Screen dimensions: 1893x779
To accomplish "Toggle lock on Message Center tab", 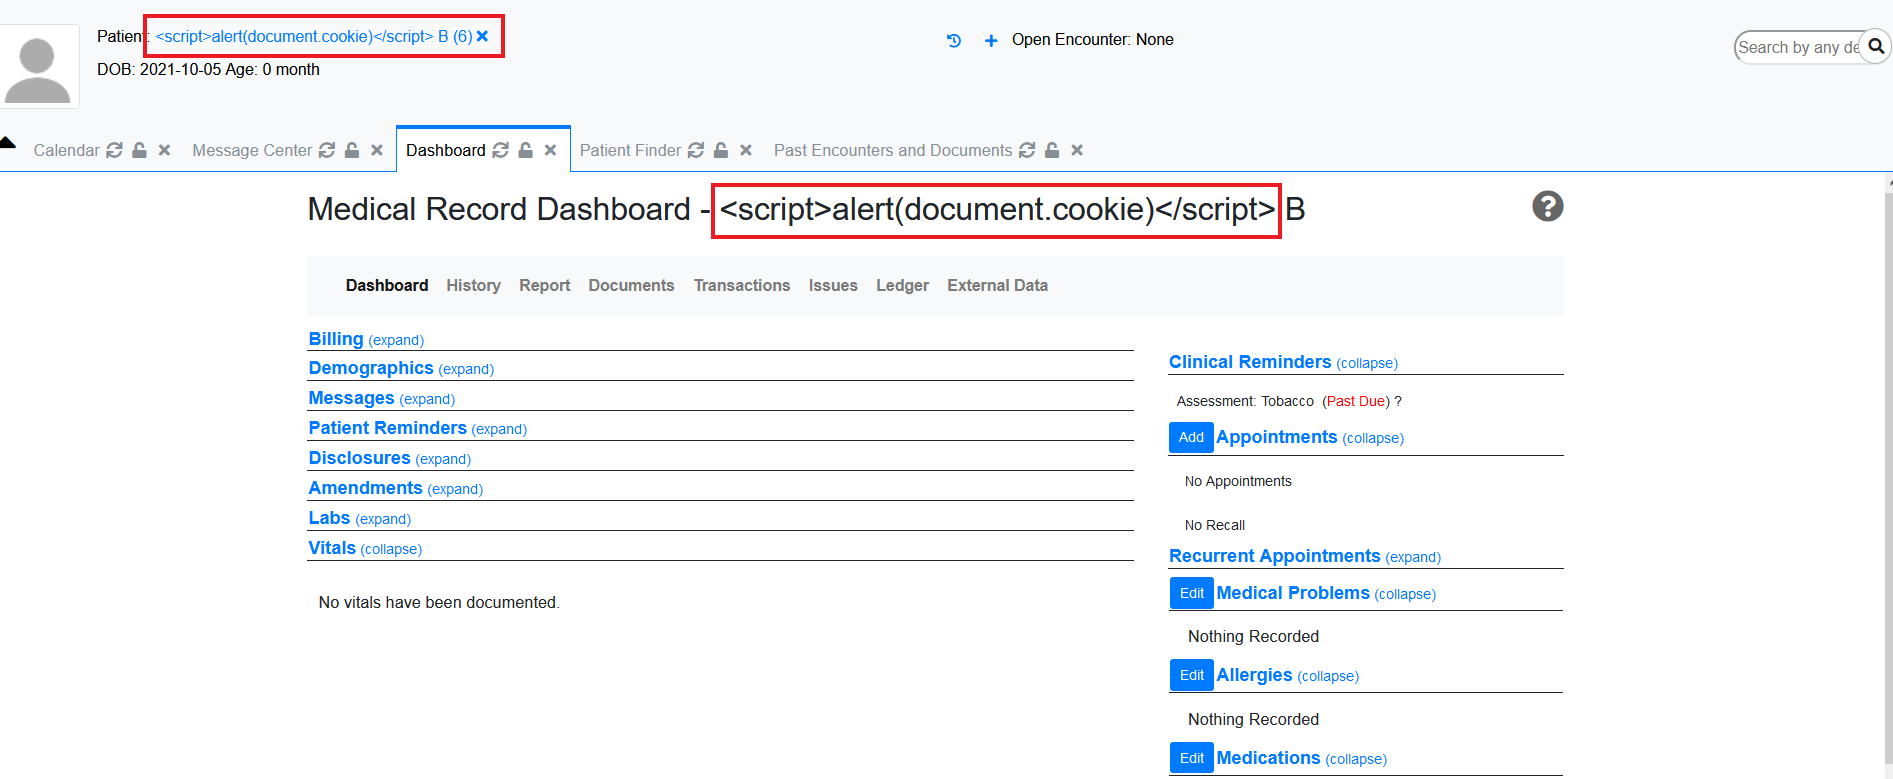I will (352, 150).
